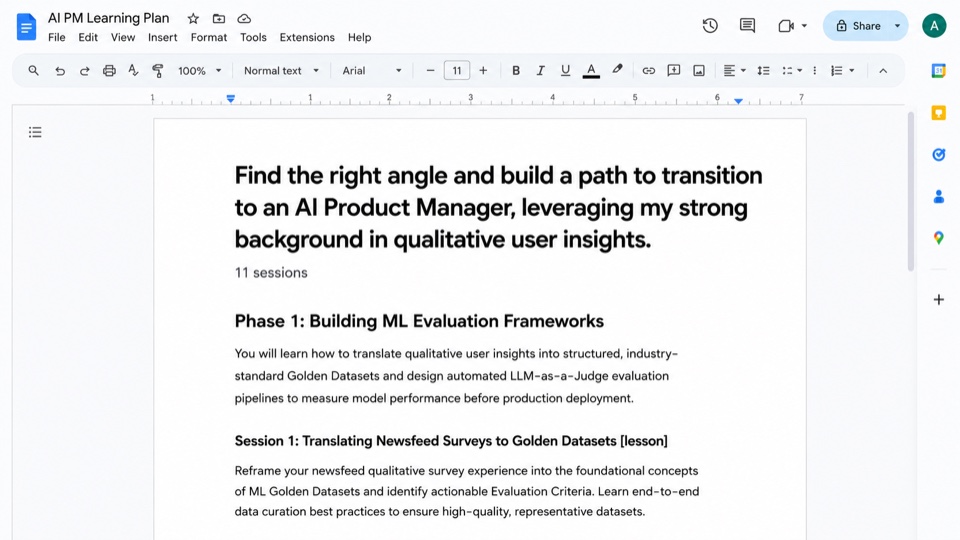Toggle italic formatting
960x540 pixels.
(x=540, y=70)
